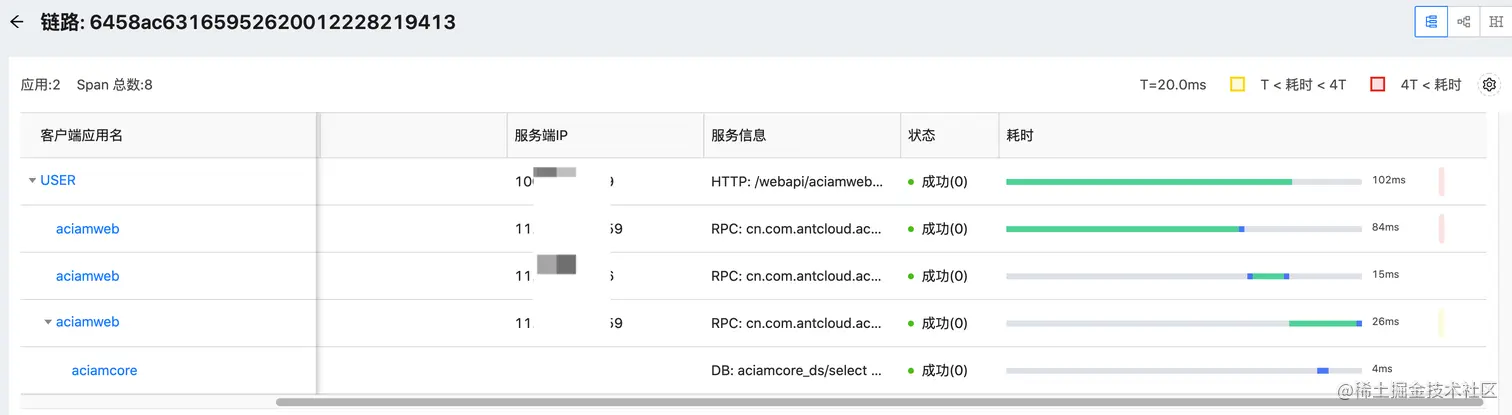Click the 26ms duration value

[x=1385, y=322]
